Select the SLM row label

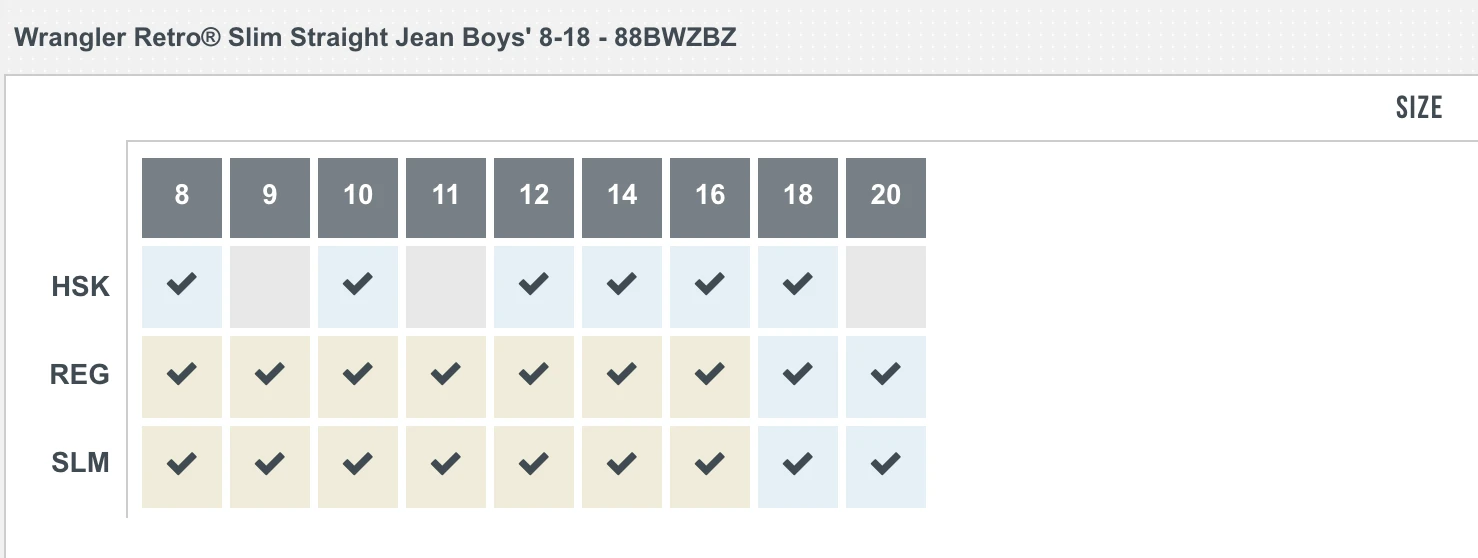tap(80, 465)
